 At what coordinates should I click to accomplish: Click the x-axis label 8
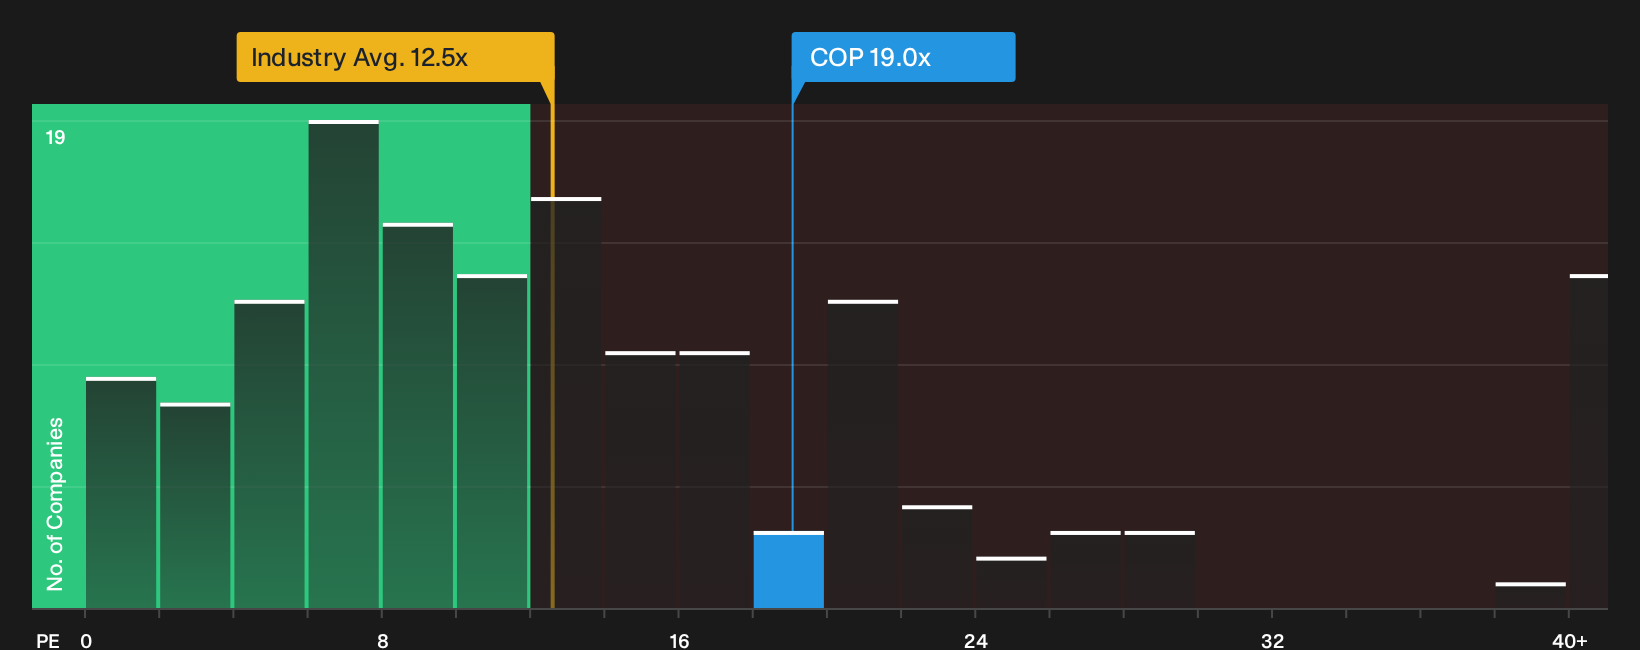tap(383, 641)
